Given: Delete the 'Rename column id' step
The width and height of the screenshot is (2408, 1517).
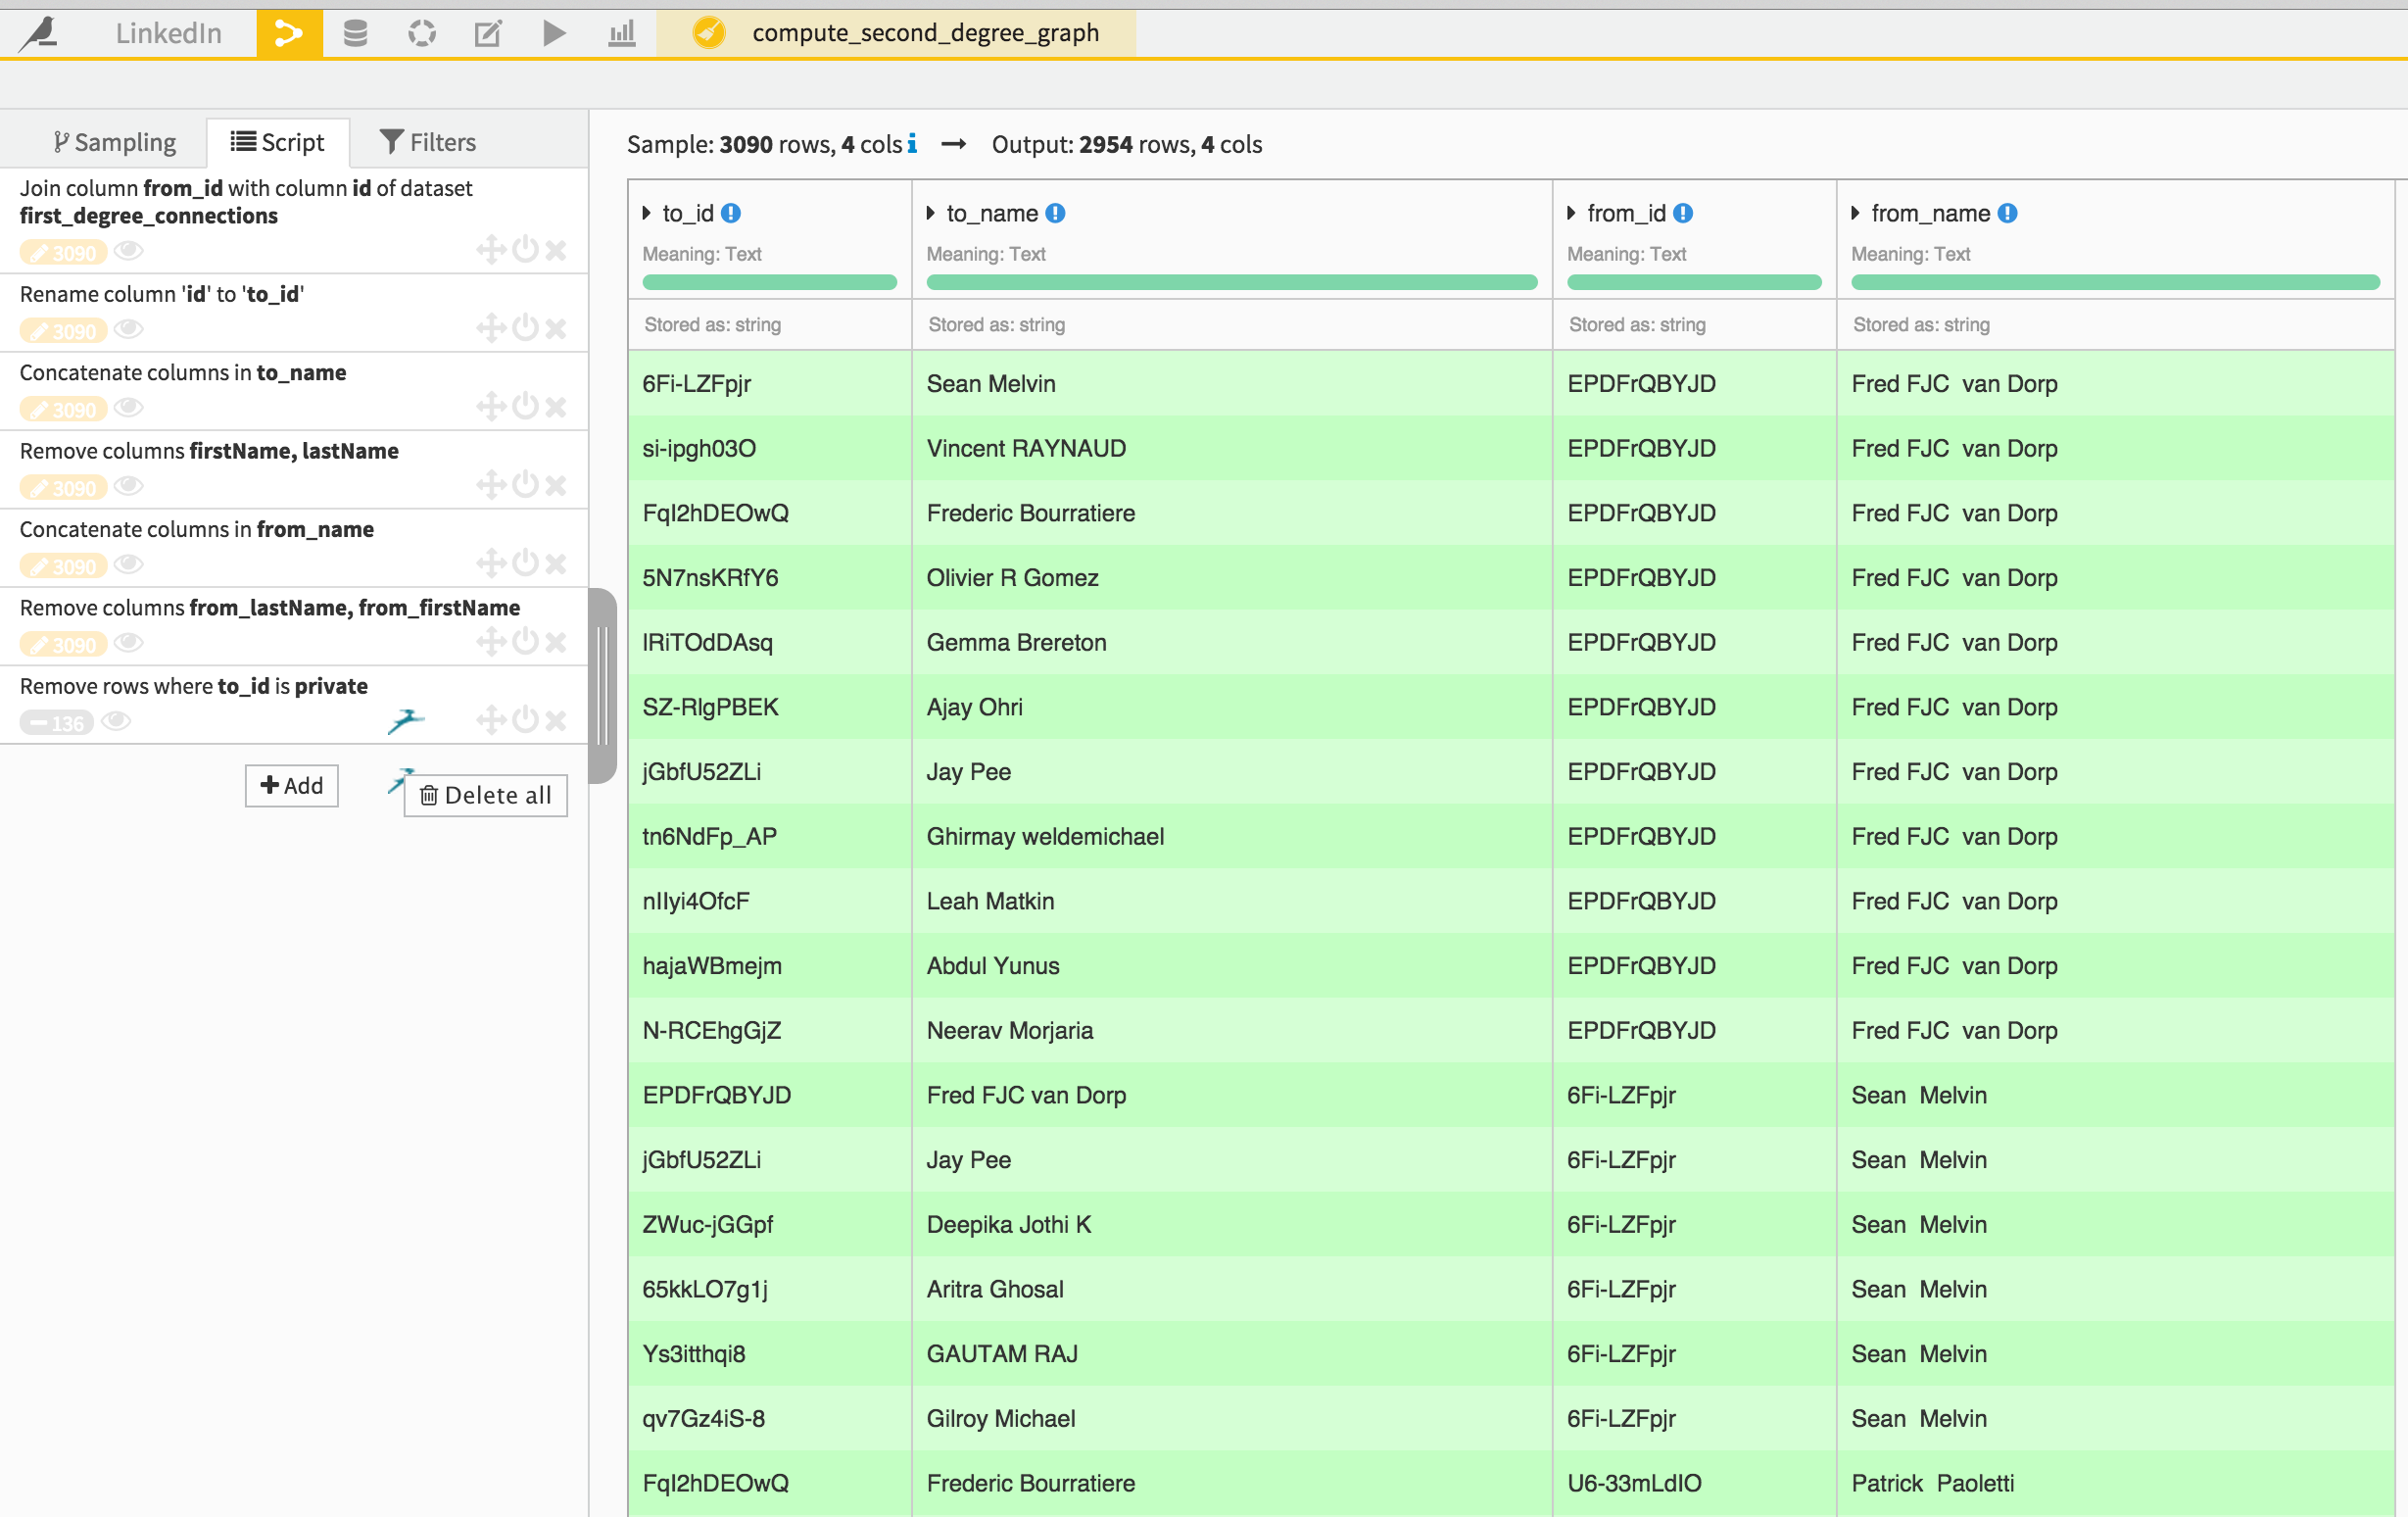Looking at the screenshot, I should [557, 328].
